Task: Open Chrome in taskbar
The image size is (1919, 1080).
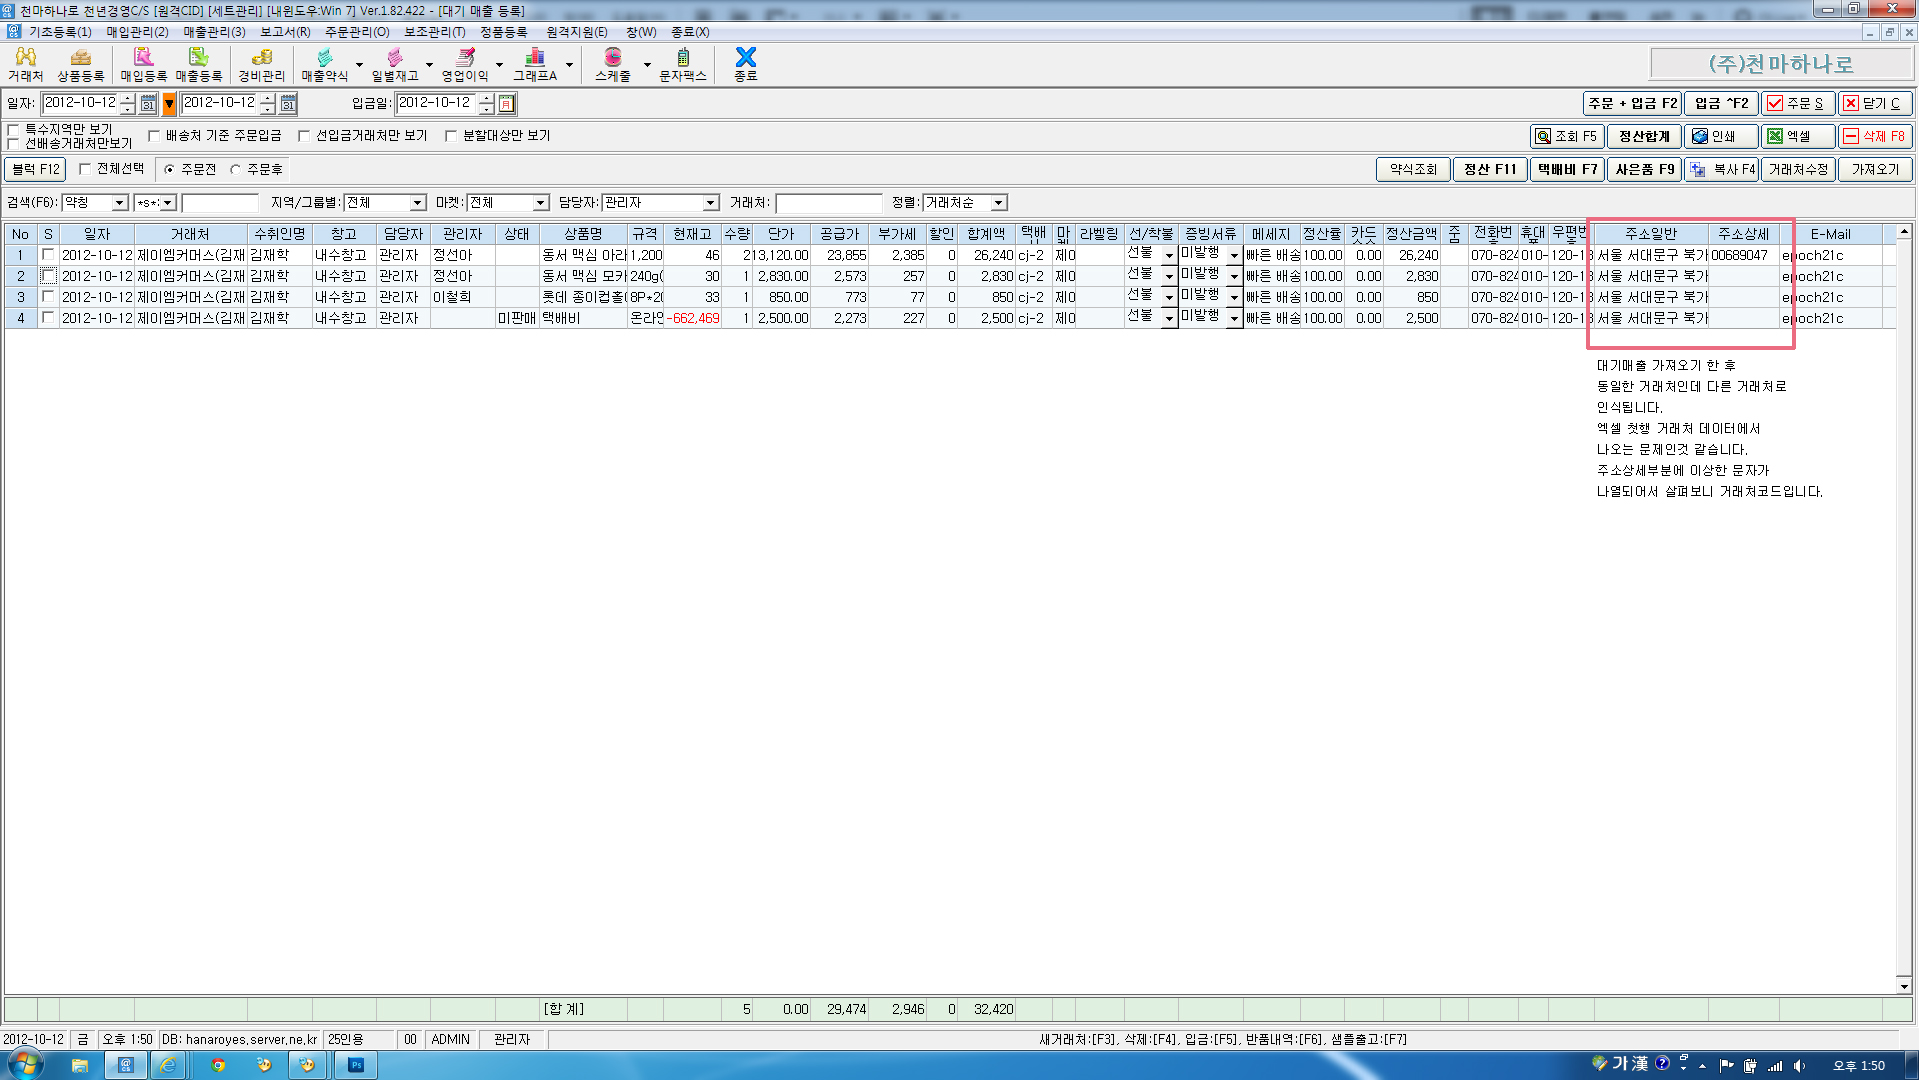Action: (x=217, y=1065)
